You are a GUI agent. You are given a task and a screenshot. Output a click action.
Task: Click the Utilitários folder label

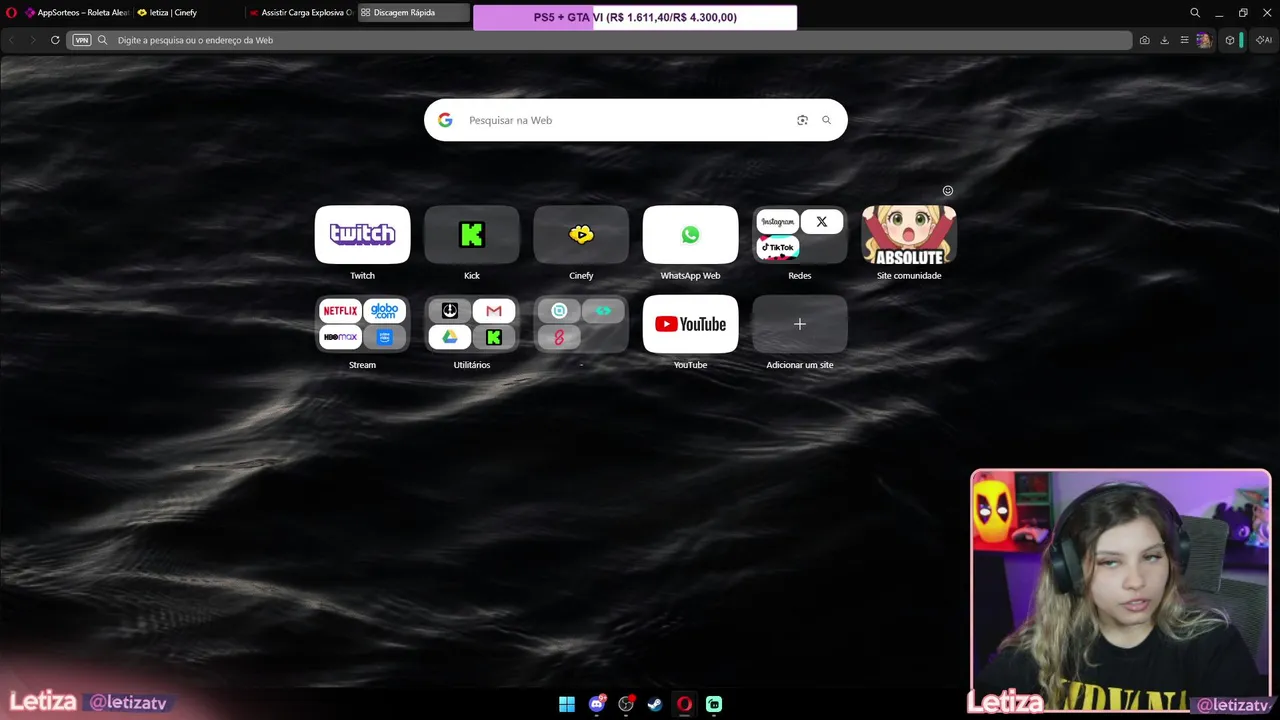point(472,365)
